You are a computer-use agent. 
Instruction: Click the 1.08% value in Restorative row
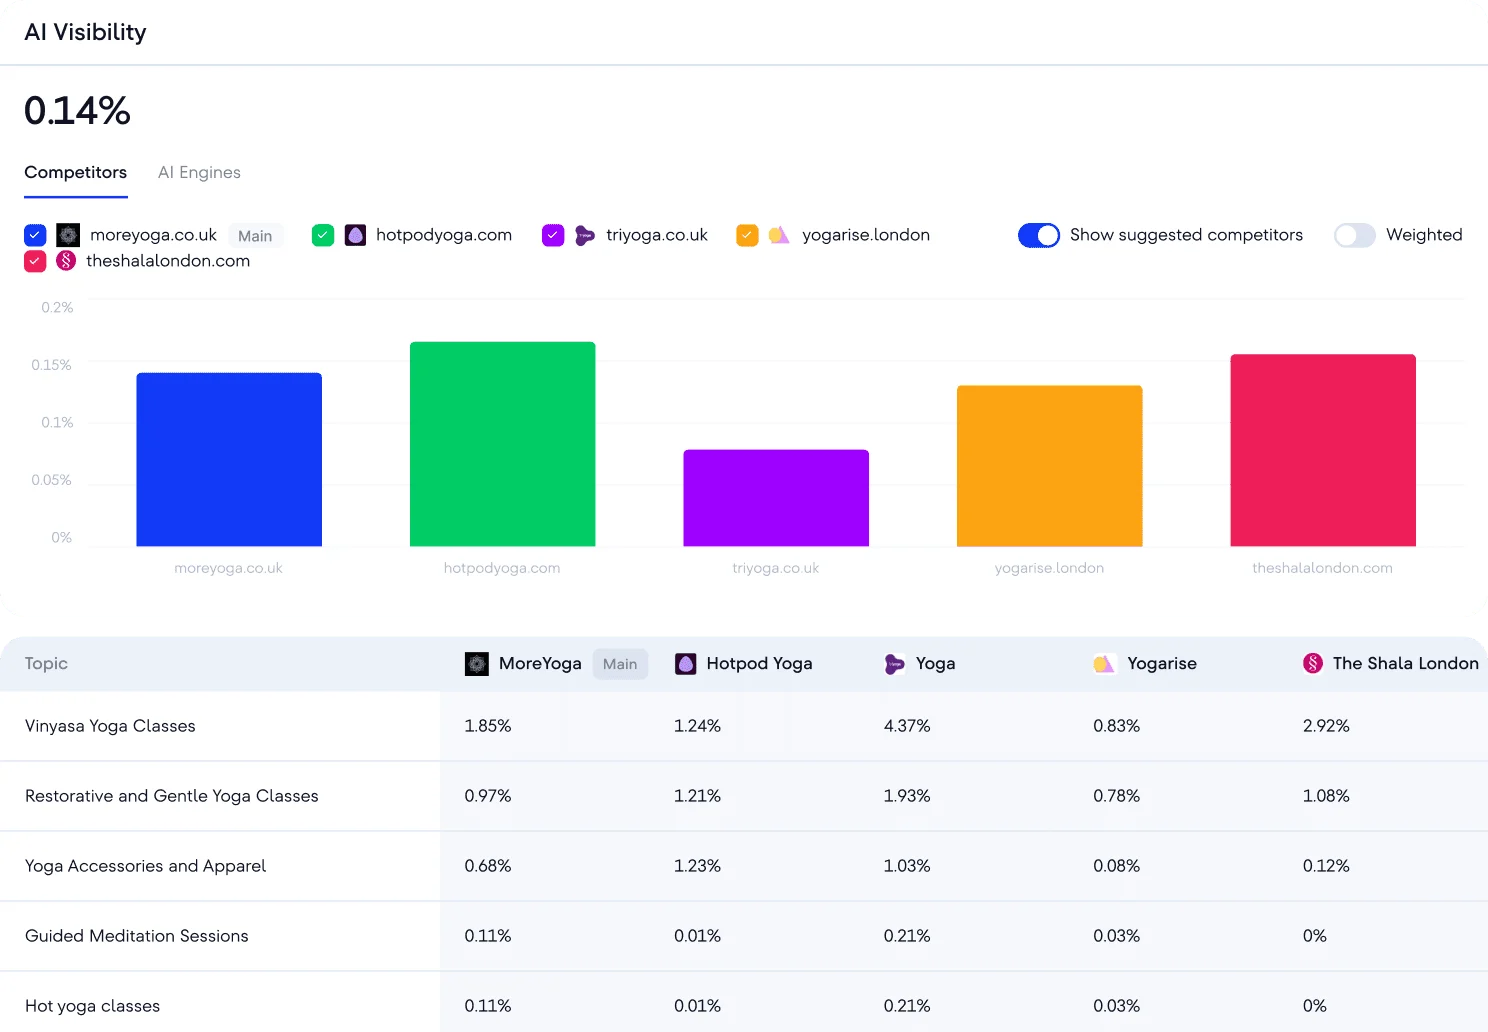(1326, 796)
